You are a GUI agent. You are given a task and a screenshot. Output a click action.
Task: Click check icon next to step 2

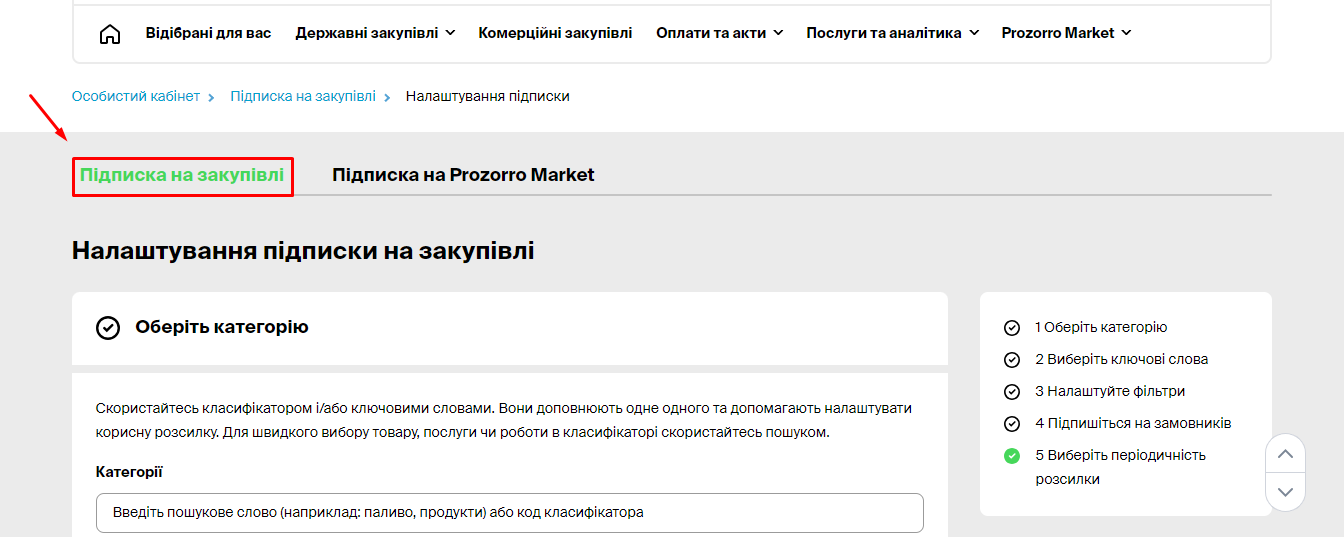coord(1012,360)
